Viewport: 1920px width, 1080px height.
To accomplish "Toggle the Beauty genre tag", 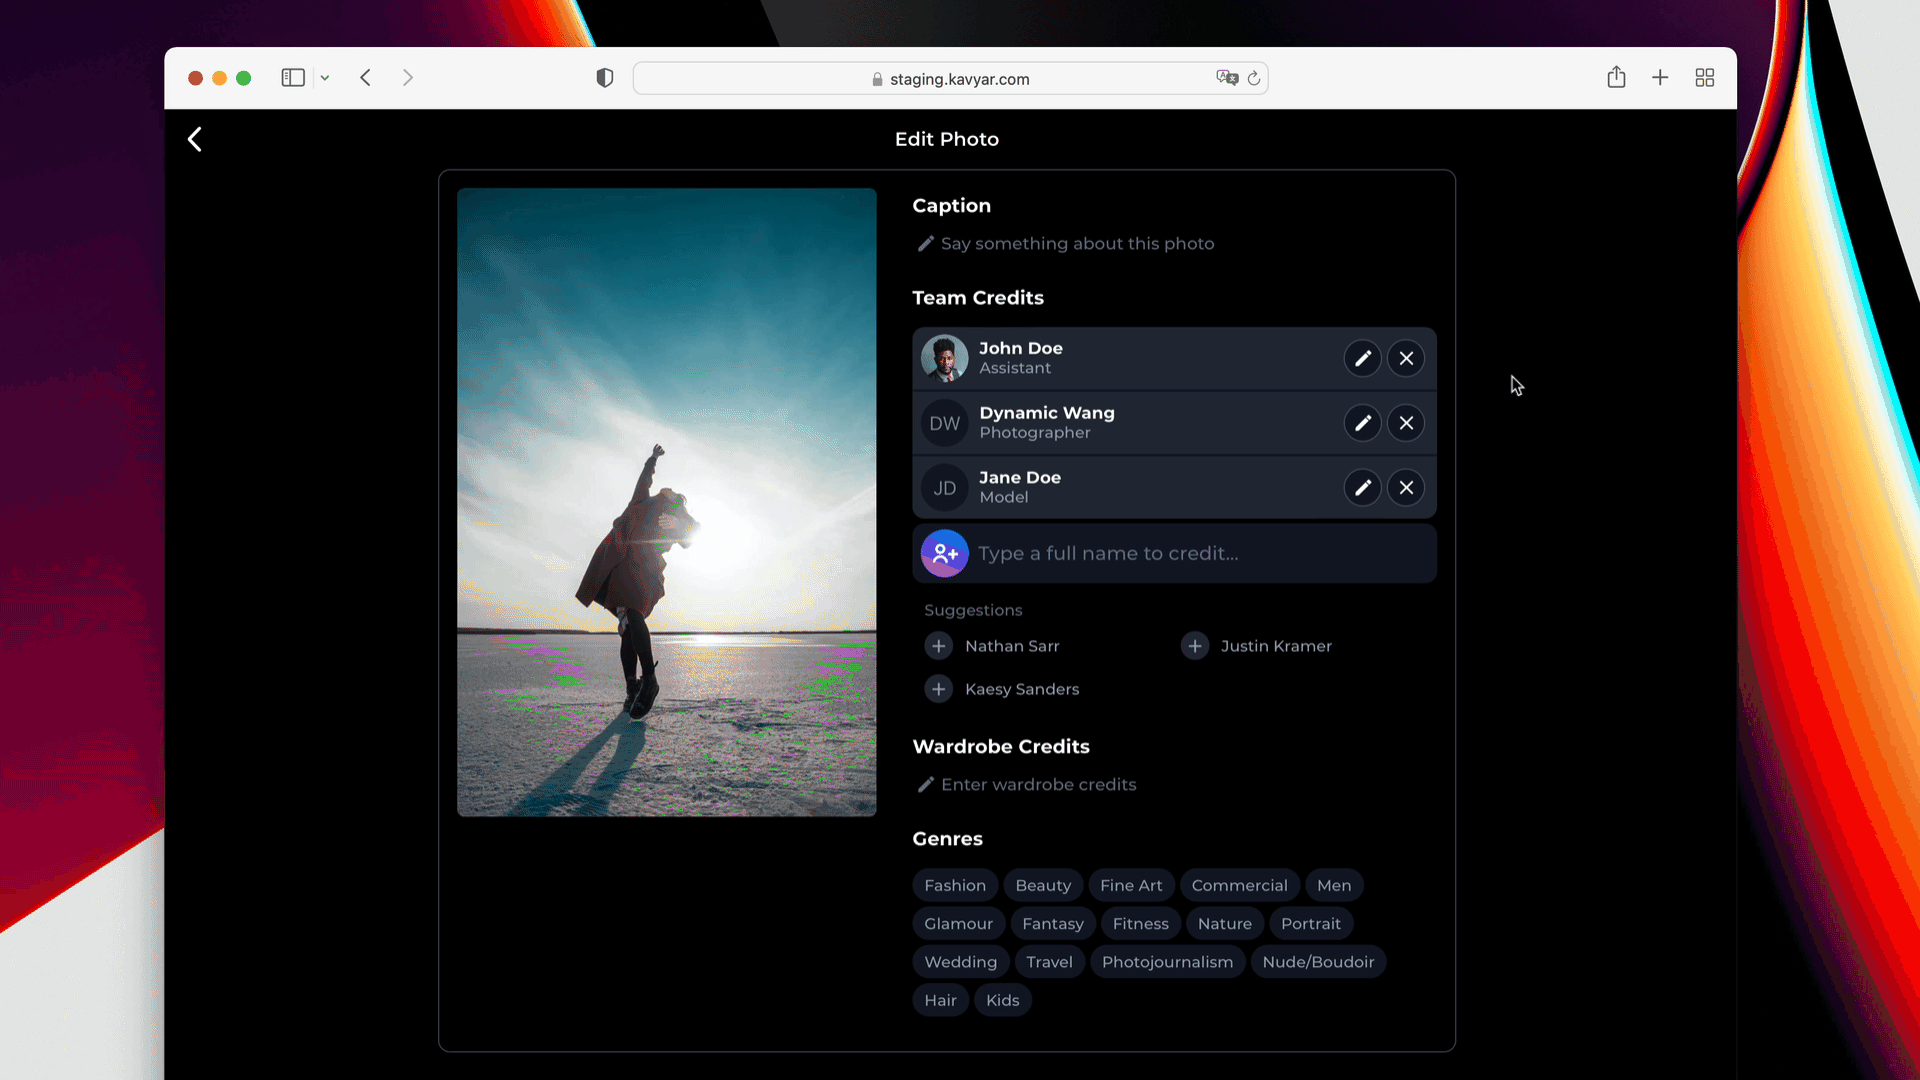I will 1043,885.
